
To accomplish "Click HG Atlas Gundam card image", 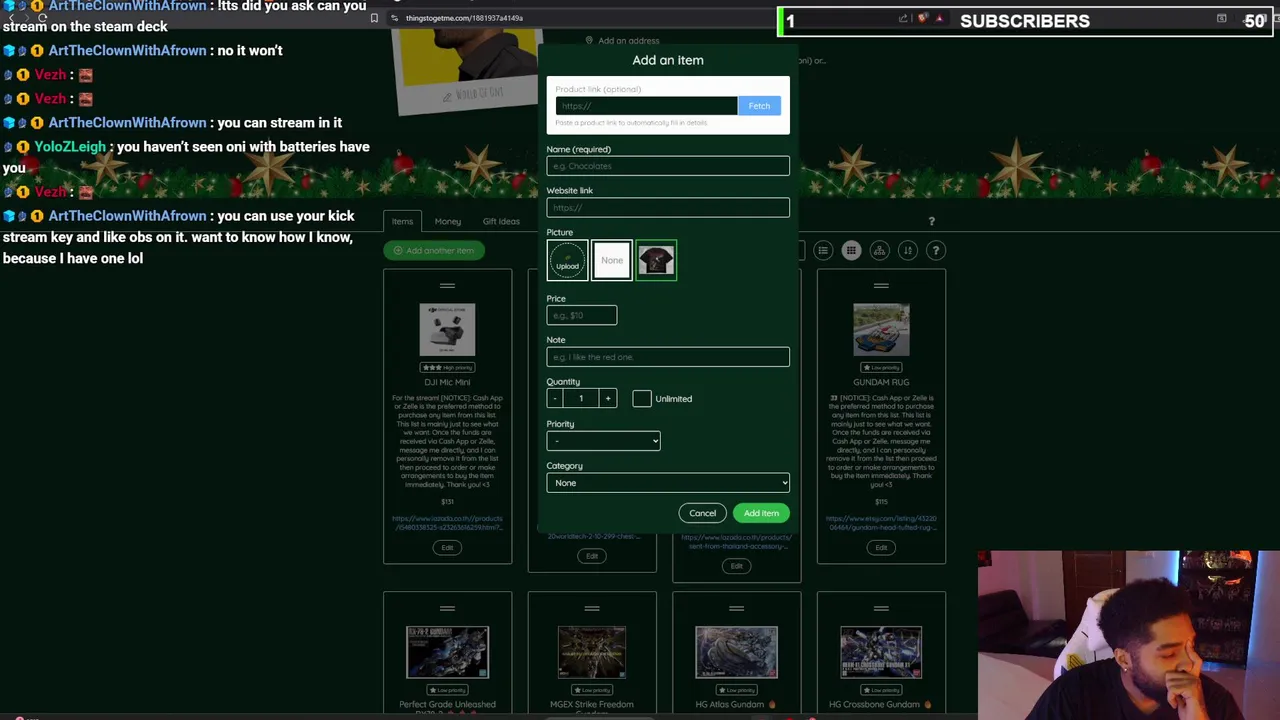I will (x=736, y=652).
